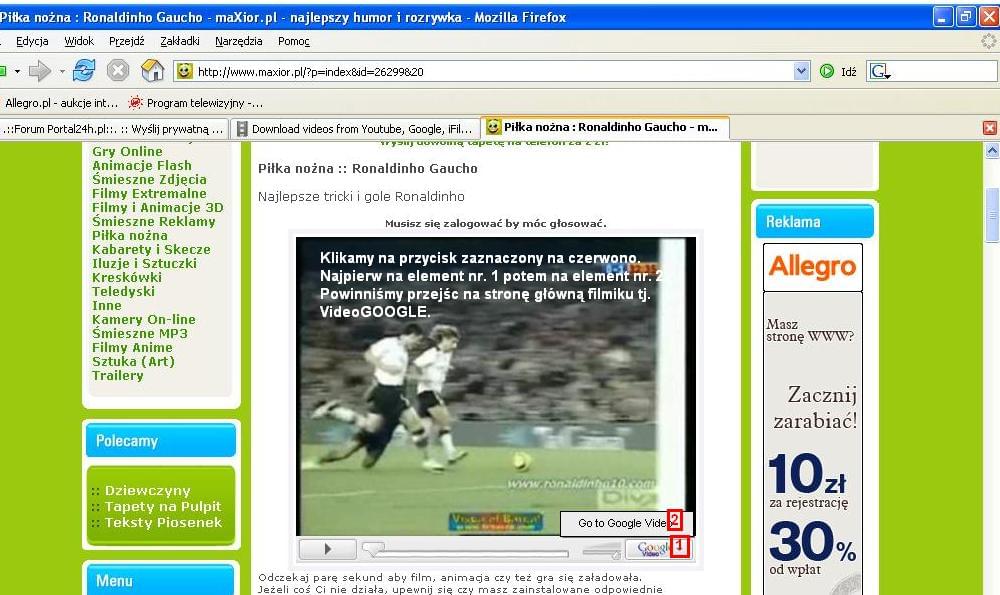Screen dimensions: 1000x595
Task: Open the Zakładki menu
Action: (180, 41)
